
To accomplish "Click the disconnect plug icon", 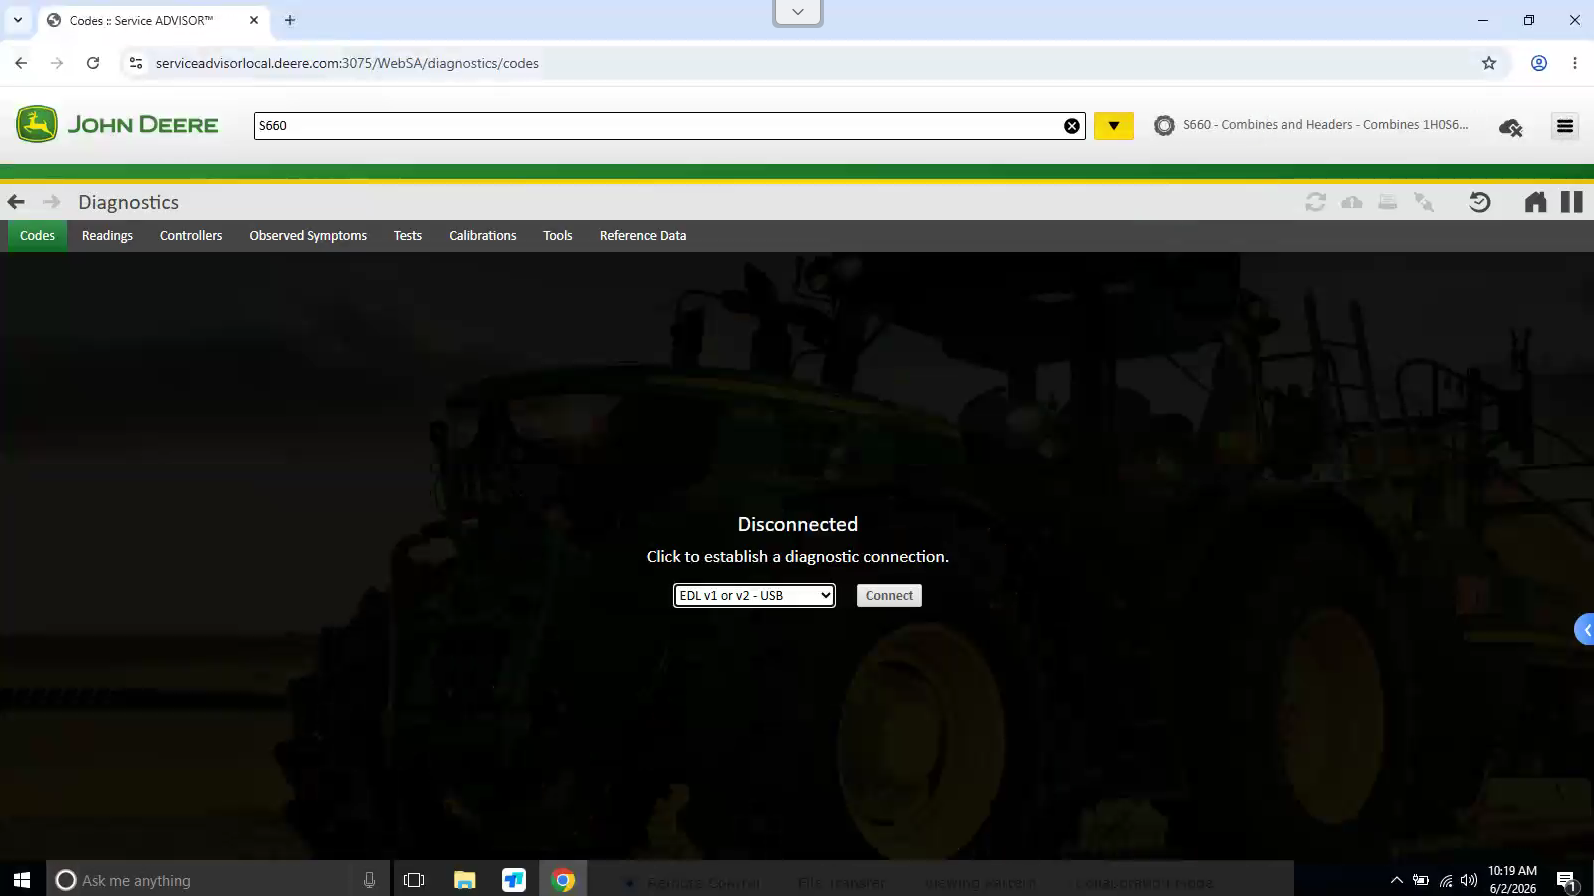I will click(1424, 202).
